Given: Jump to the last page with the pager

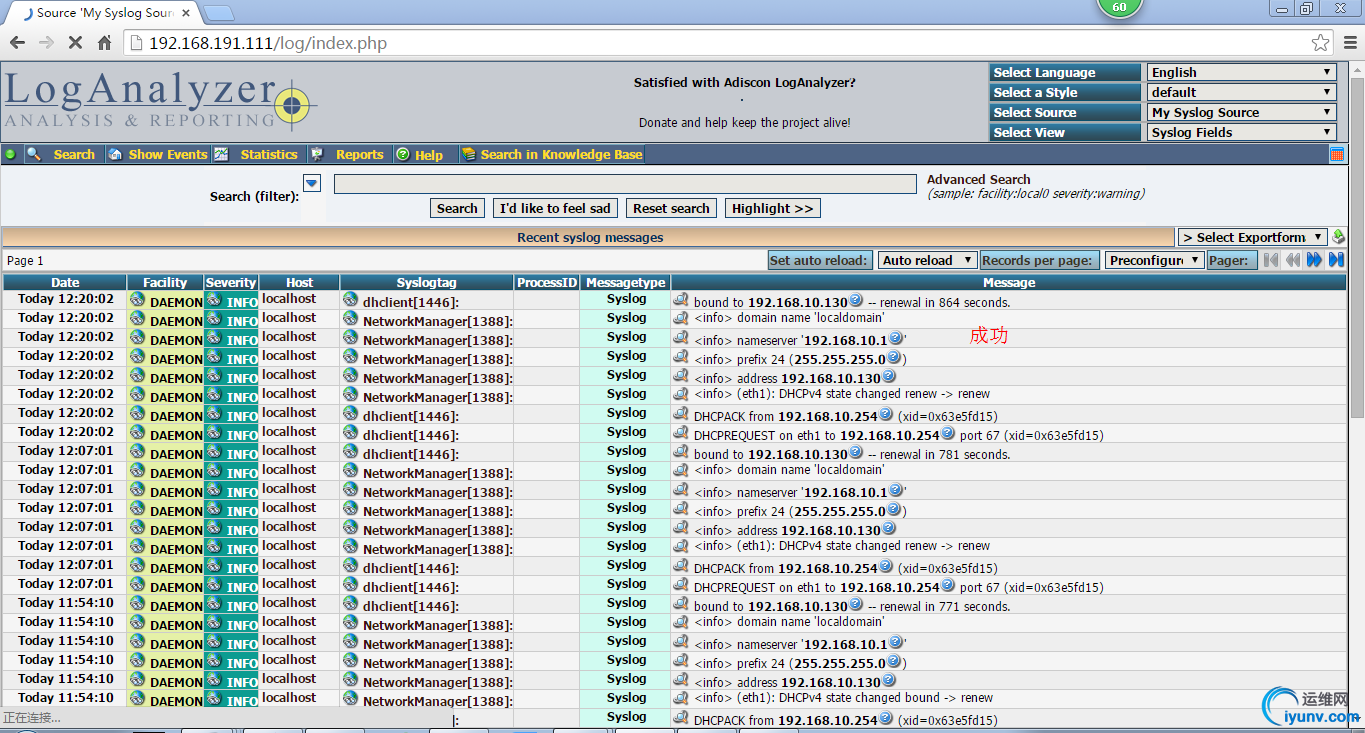Looking at the screenshot, I should pyautogui.click(x=1336, y=260).
